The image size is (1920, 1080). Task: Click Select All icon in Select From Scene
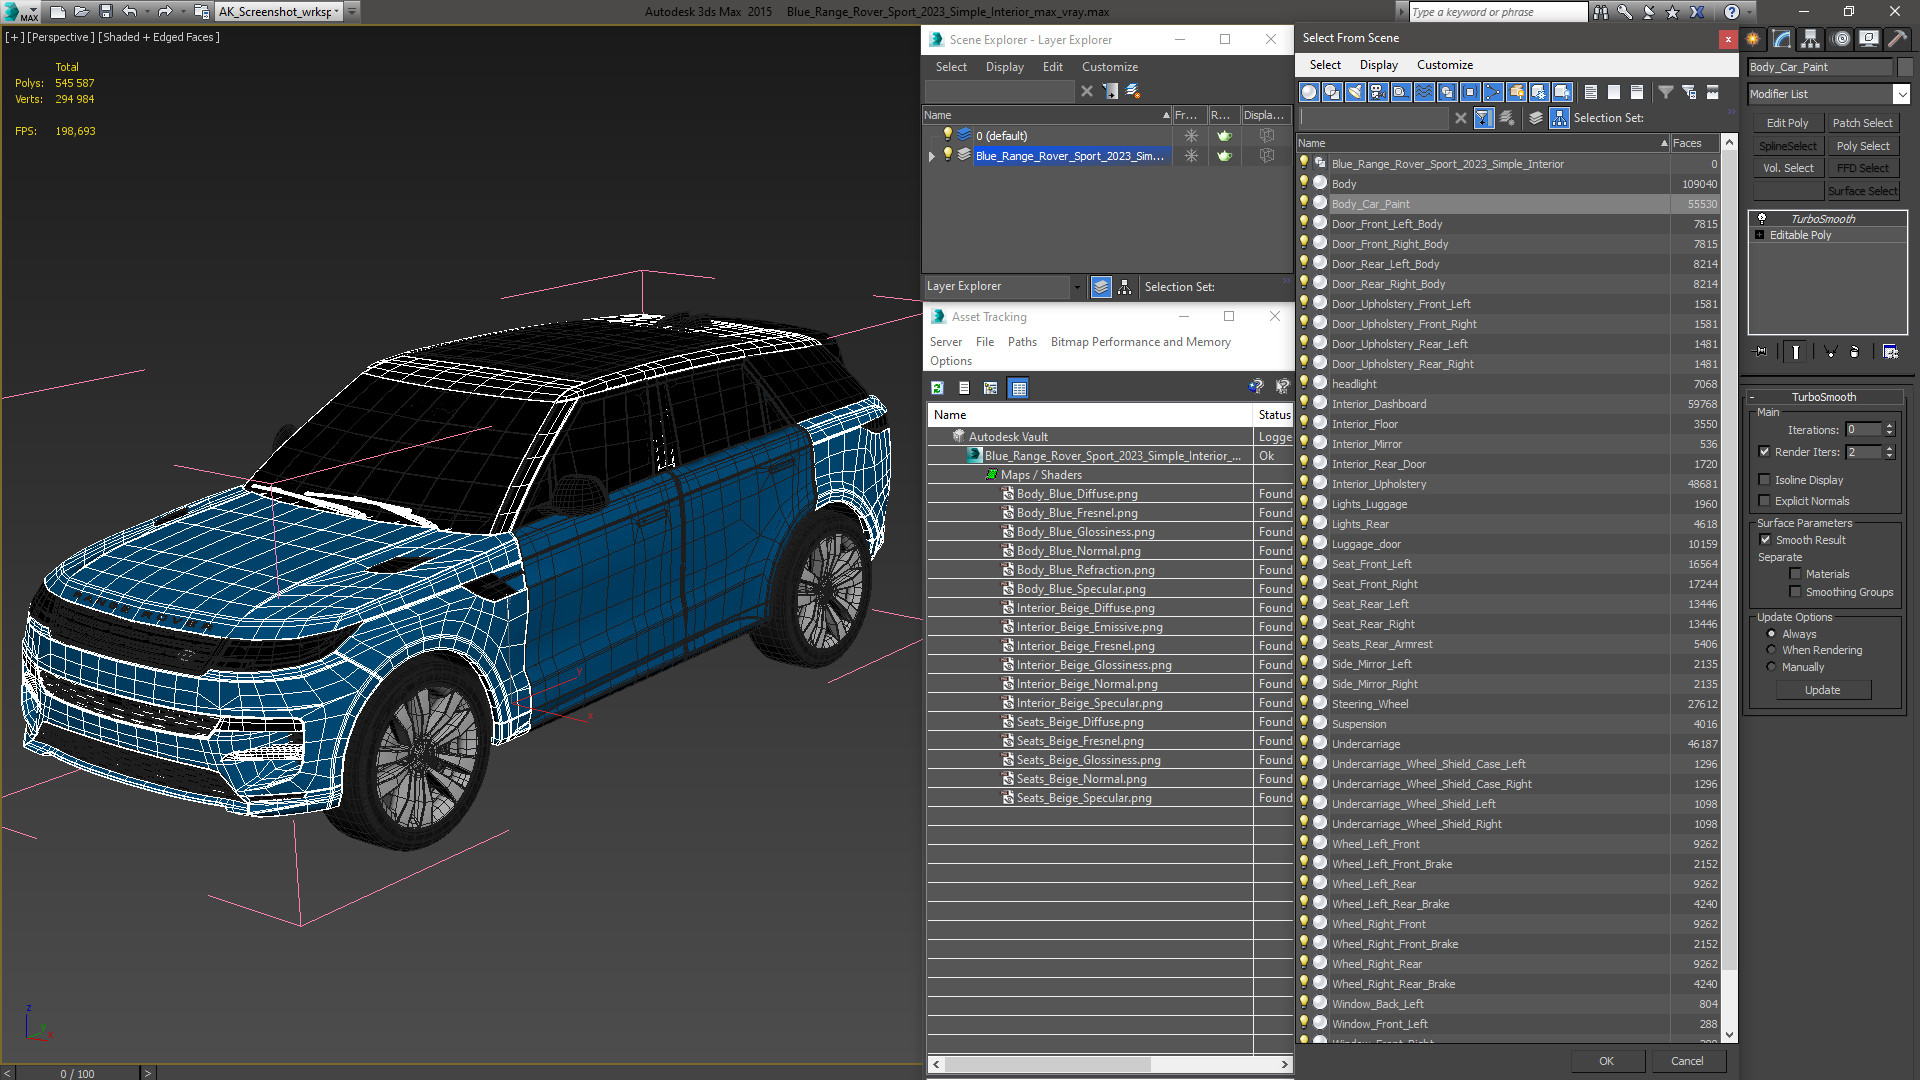point(1591,92)
